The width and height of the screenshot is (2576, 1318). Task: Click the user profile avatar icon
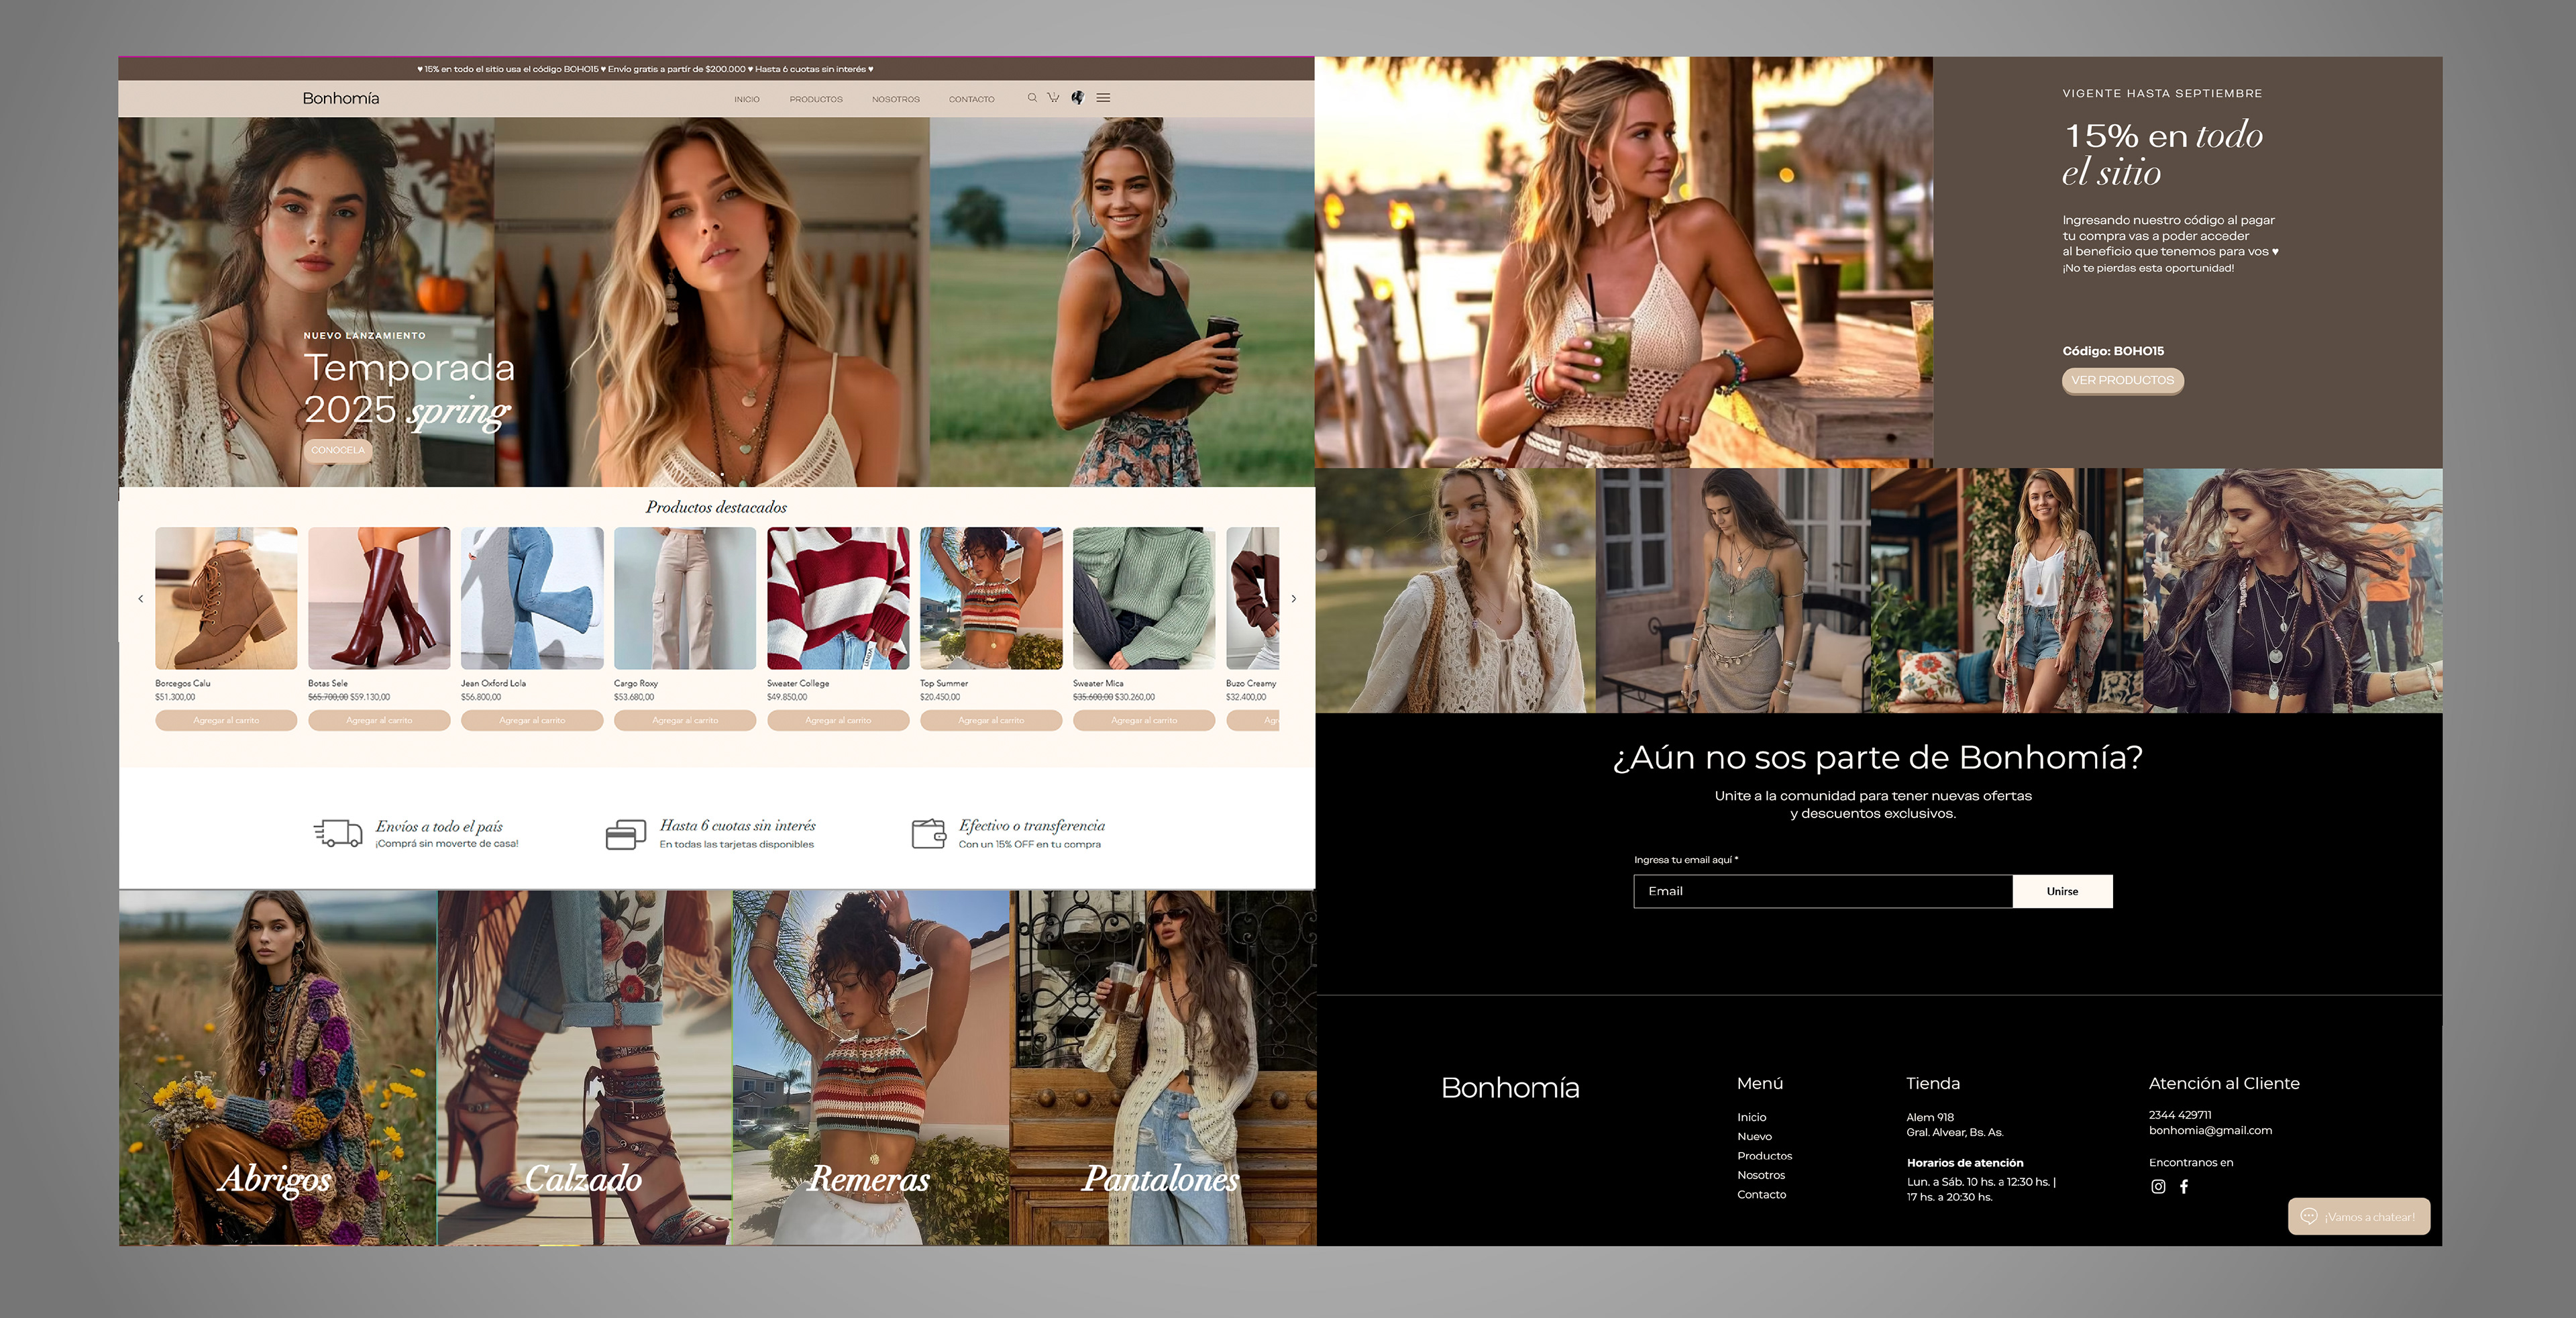1077,98
